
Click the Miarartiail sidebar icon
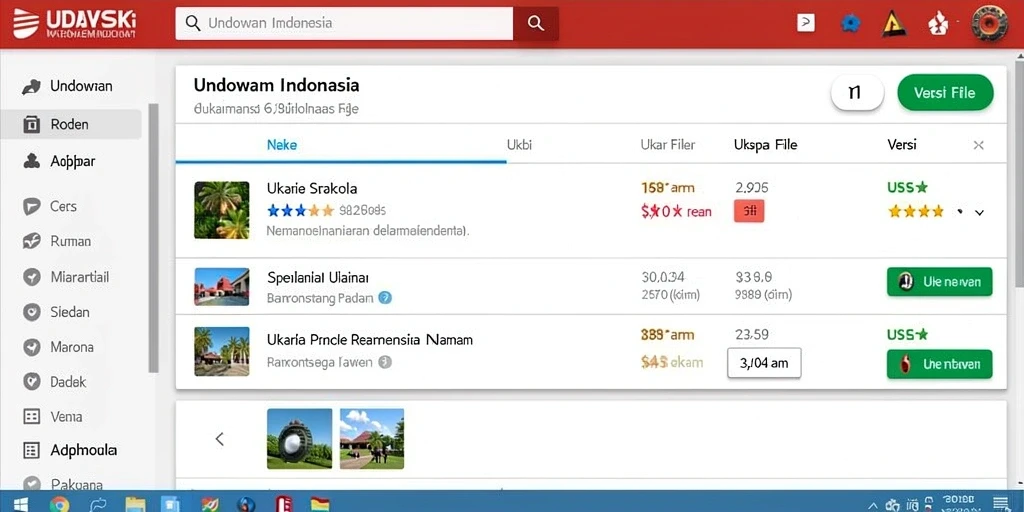(x=31, y=277)
